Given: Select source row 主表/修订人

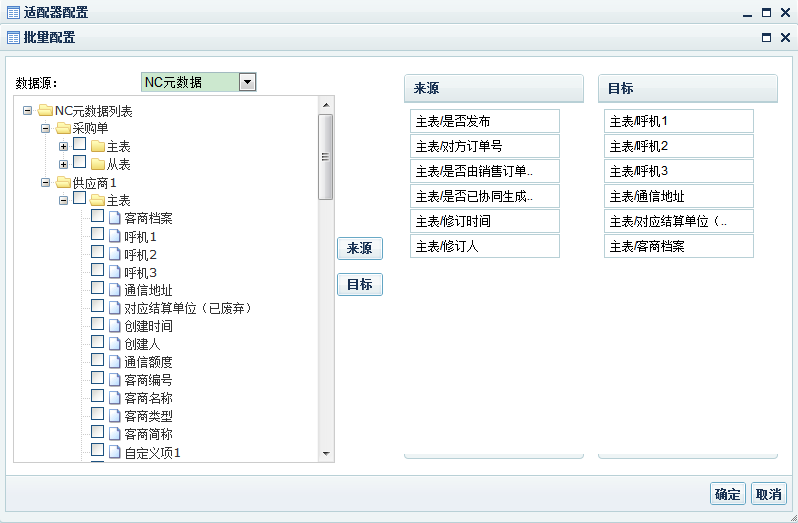Looking at the screenshot, I should [x=484, y=246].
